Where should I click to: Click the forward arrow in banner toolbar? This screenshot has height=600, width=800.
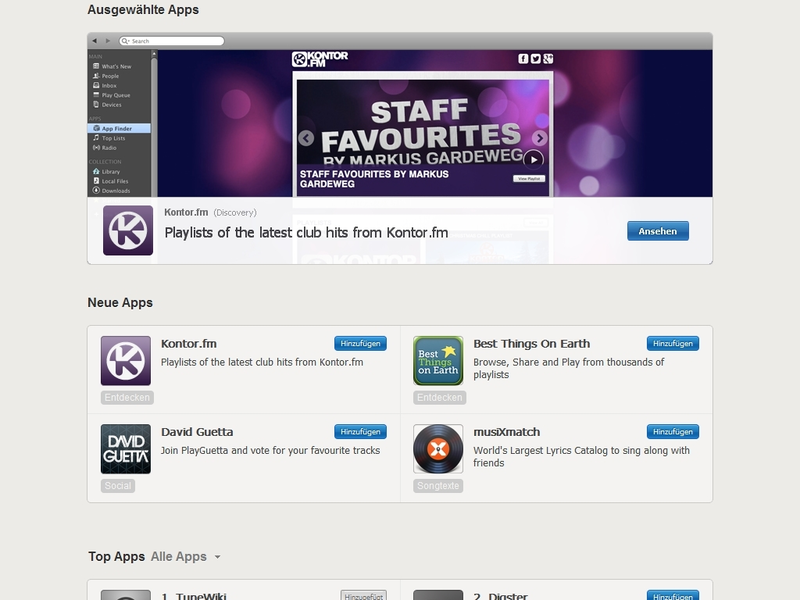point(108,41)
